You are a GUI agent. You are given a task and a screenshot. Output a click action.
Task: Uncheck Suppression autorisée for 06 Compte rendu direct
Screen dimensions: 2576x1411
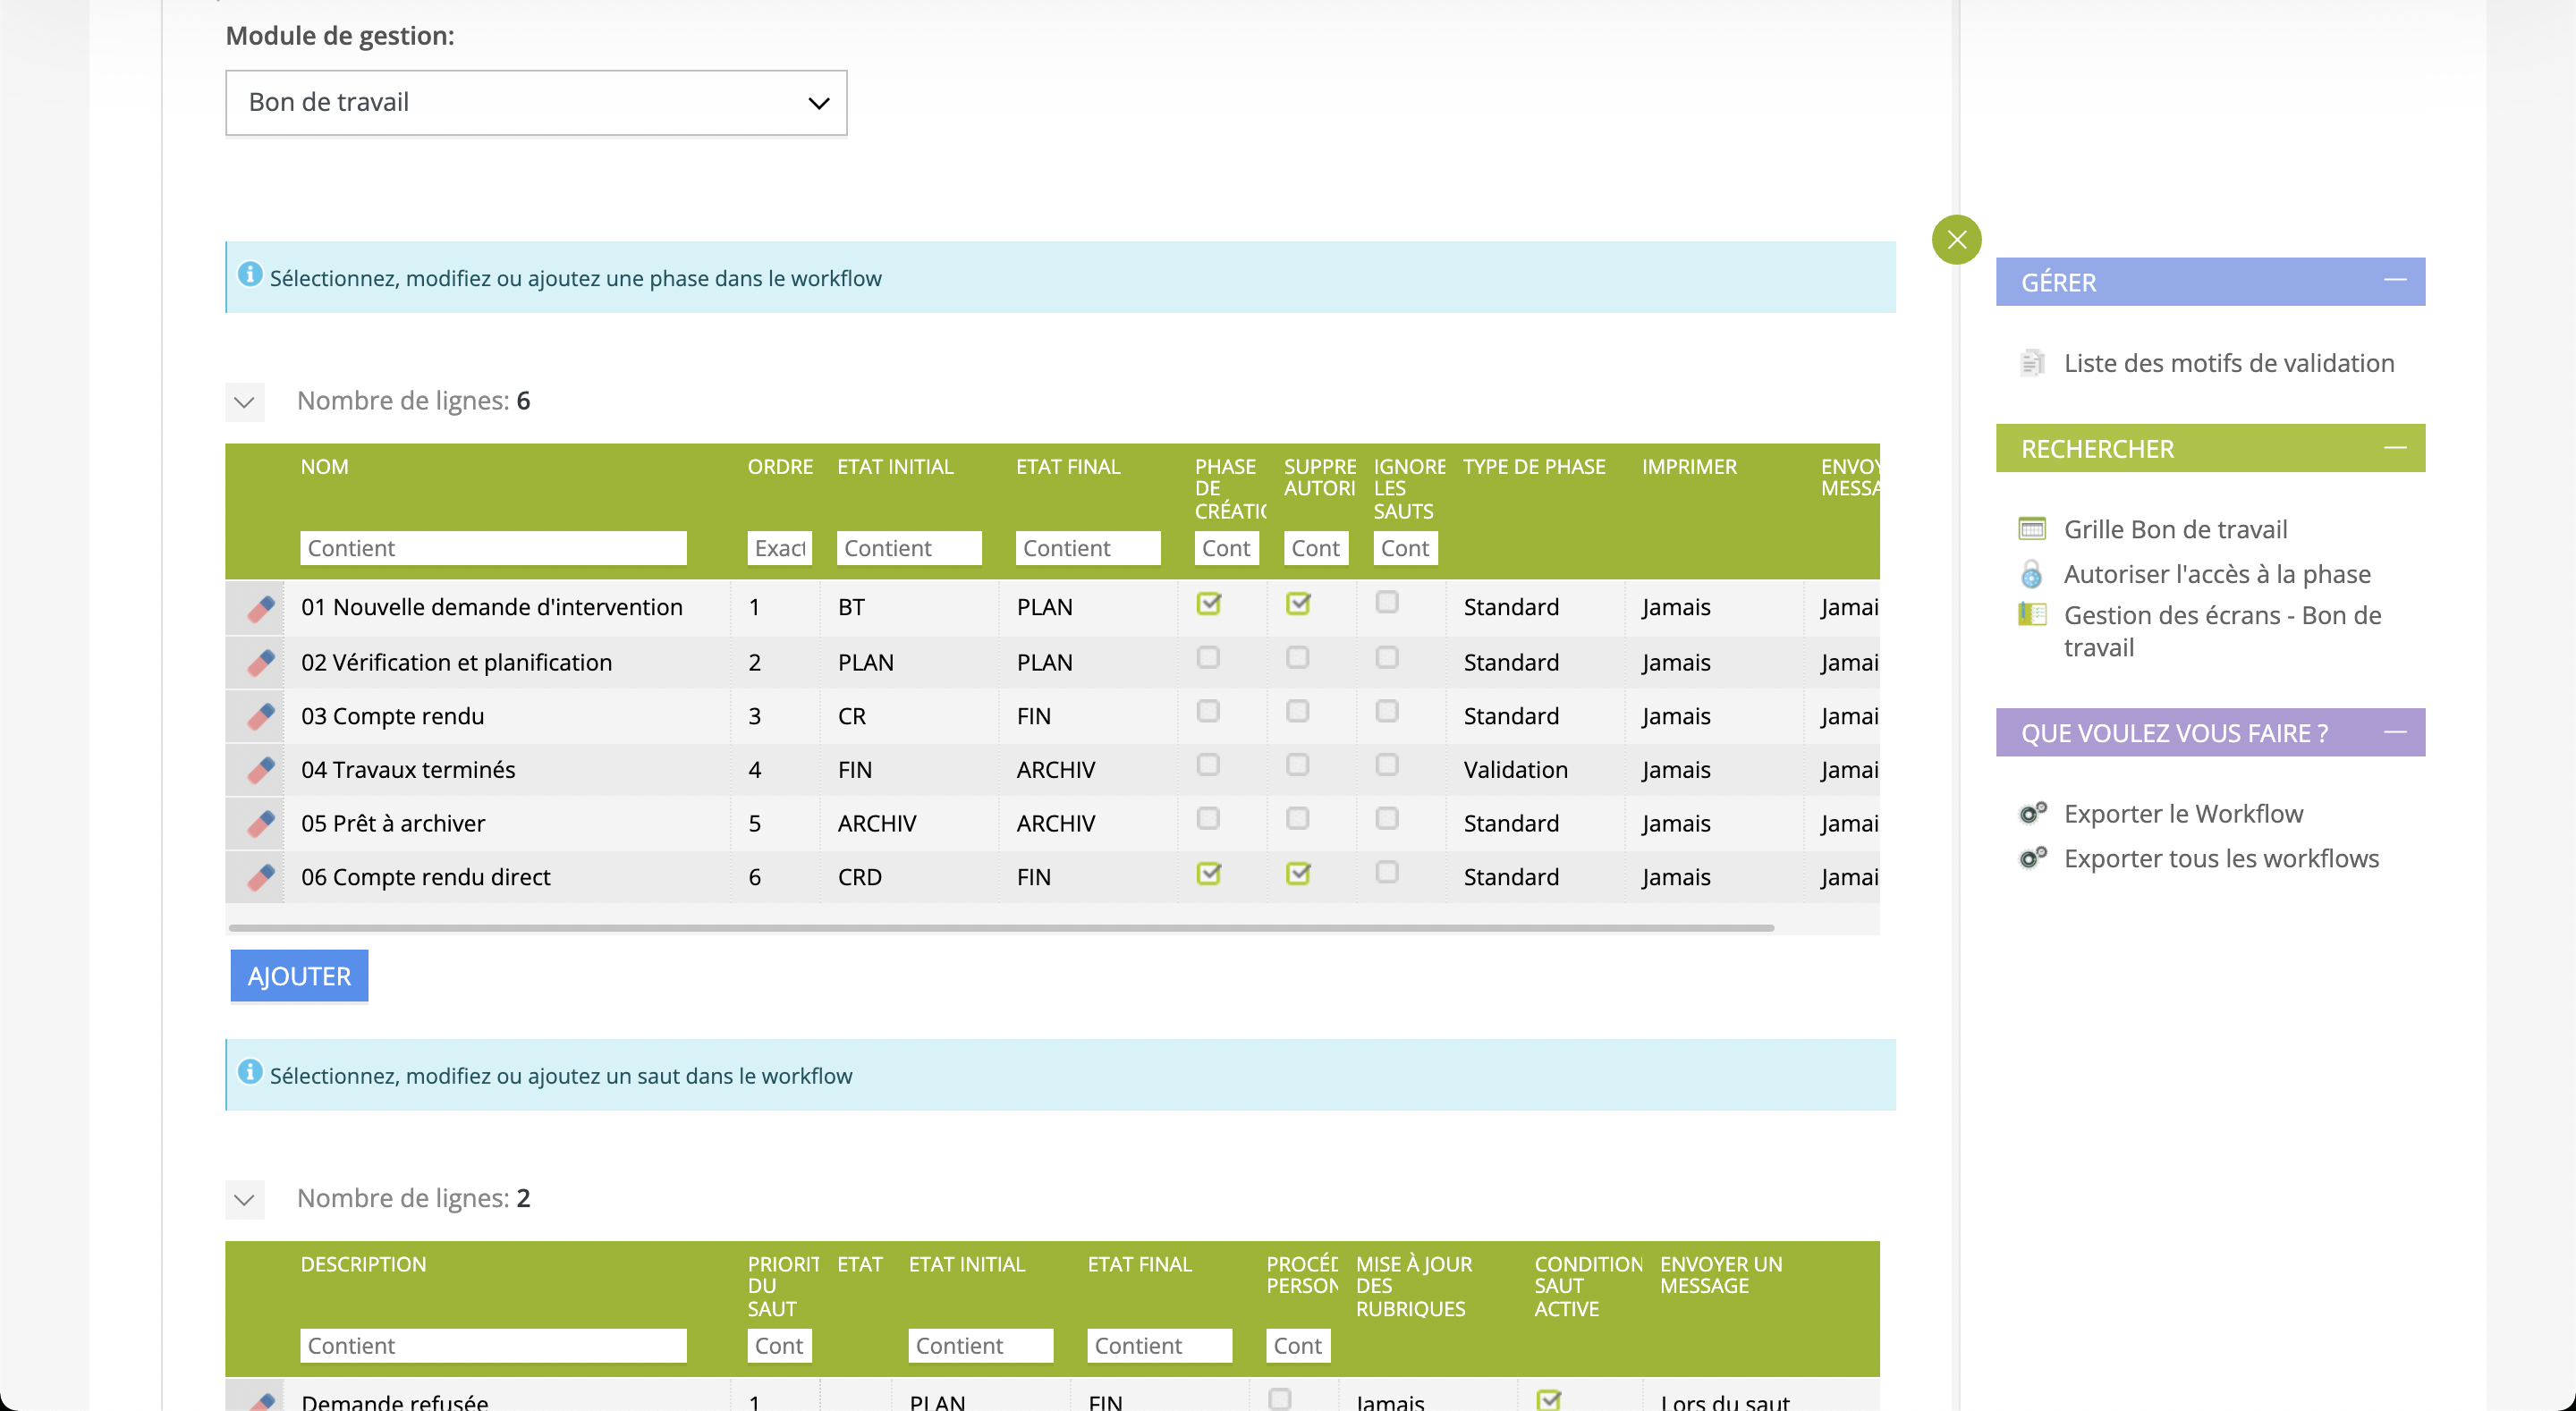pyautogui.click(x=1298, y=874)
